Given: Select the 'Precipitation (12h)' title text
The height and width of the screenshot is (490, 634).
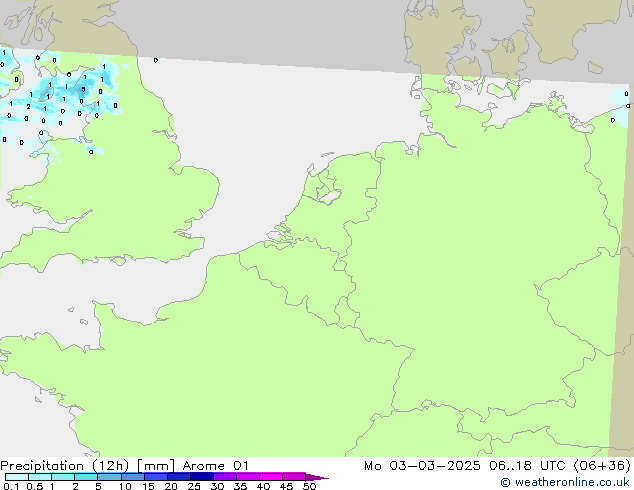Looking at the screenshot, I should [x=65, y=466].
